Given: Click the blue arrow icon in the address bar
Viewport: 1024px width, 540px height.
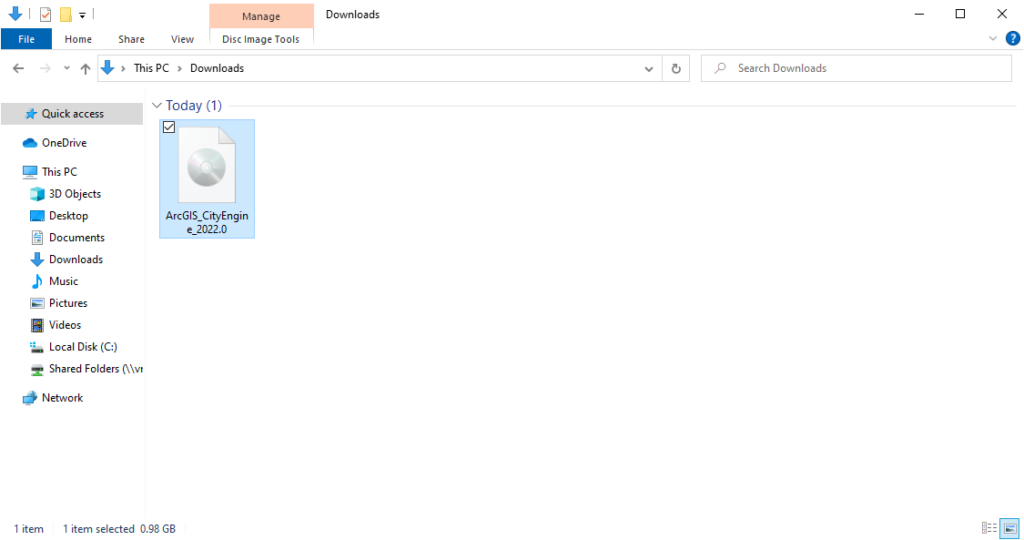Looking at the screenshot, I should pyautogui.click(x=108, y=67).
